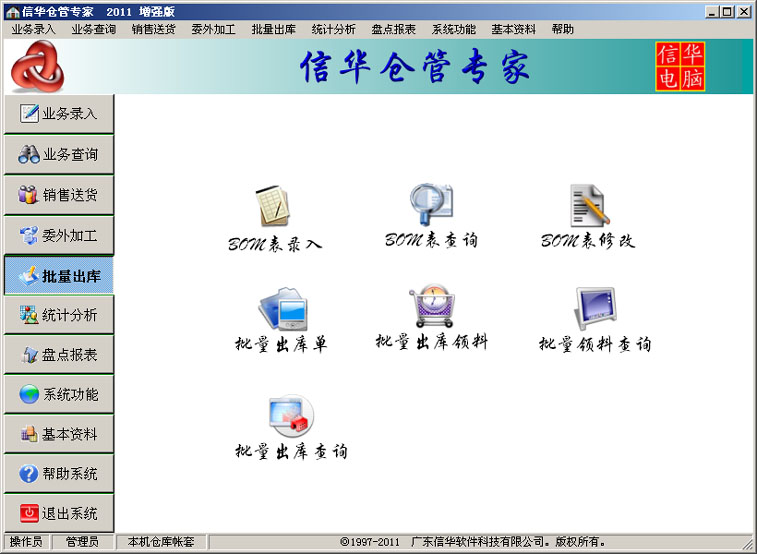
Task: Open the 系统功能 menu in menu bar
Action: click(454, 29)
